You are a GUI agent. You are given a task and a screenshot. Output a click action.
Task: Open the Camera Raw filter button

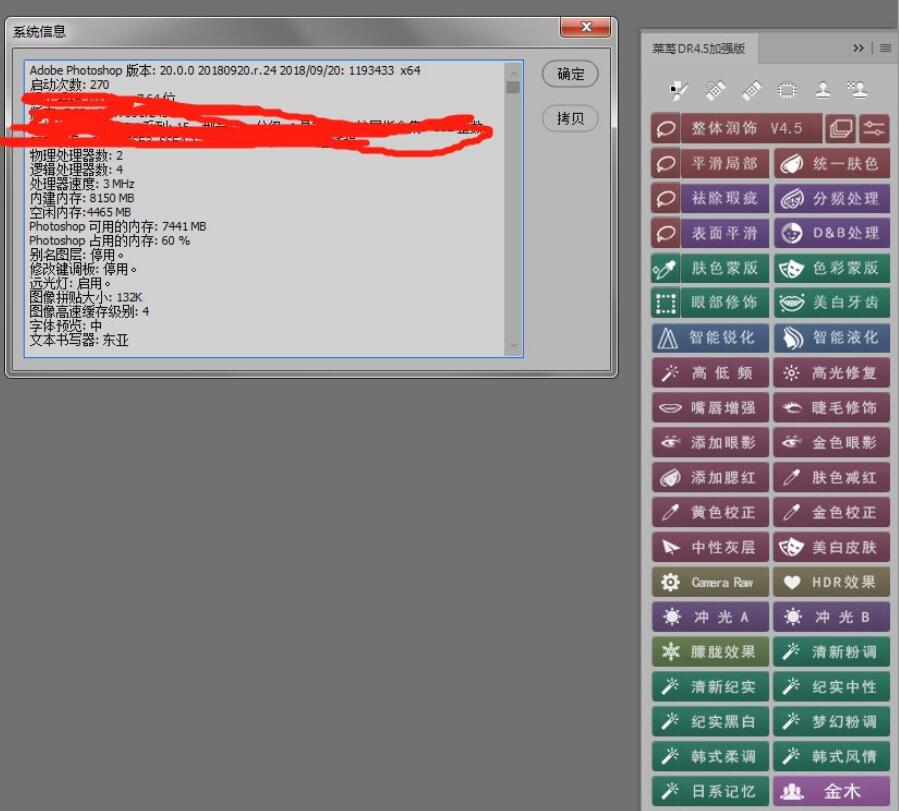coord(710,582)
